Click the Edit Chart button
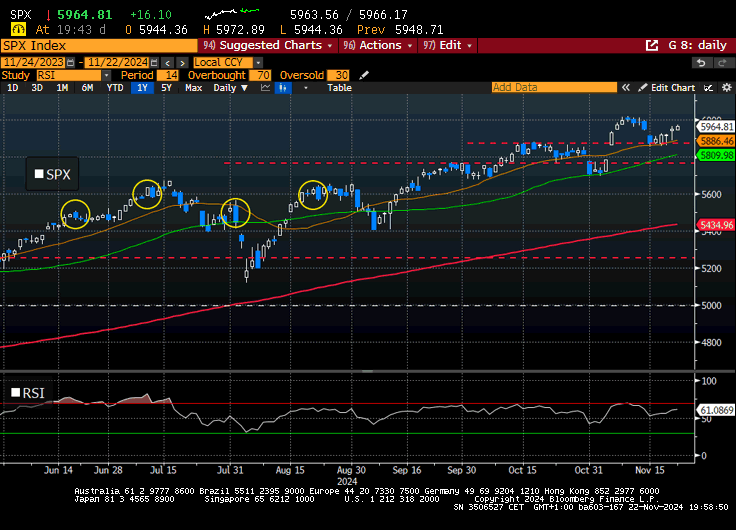The height and width of the screenshot is (530, 736). click(667, 88)
